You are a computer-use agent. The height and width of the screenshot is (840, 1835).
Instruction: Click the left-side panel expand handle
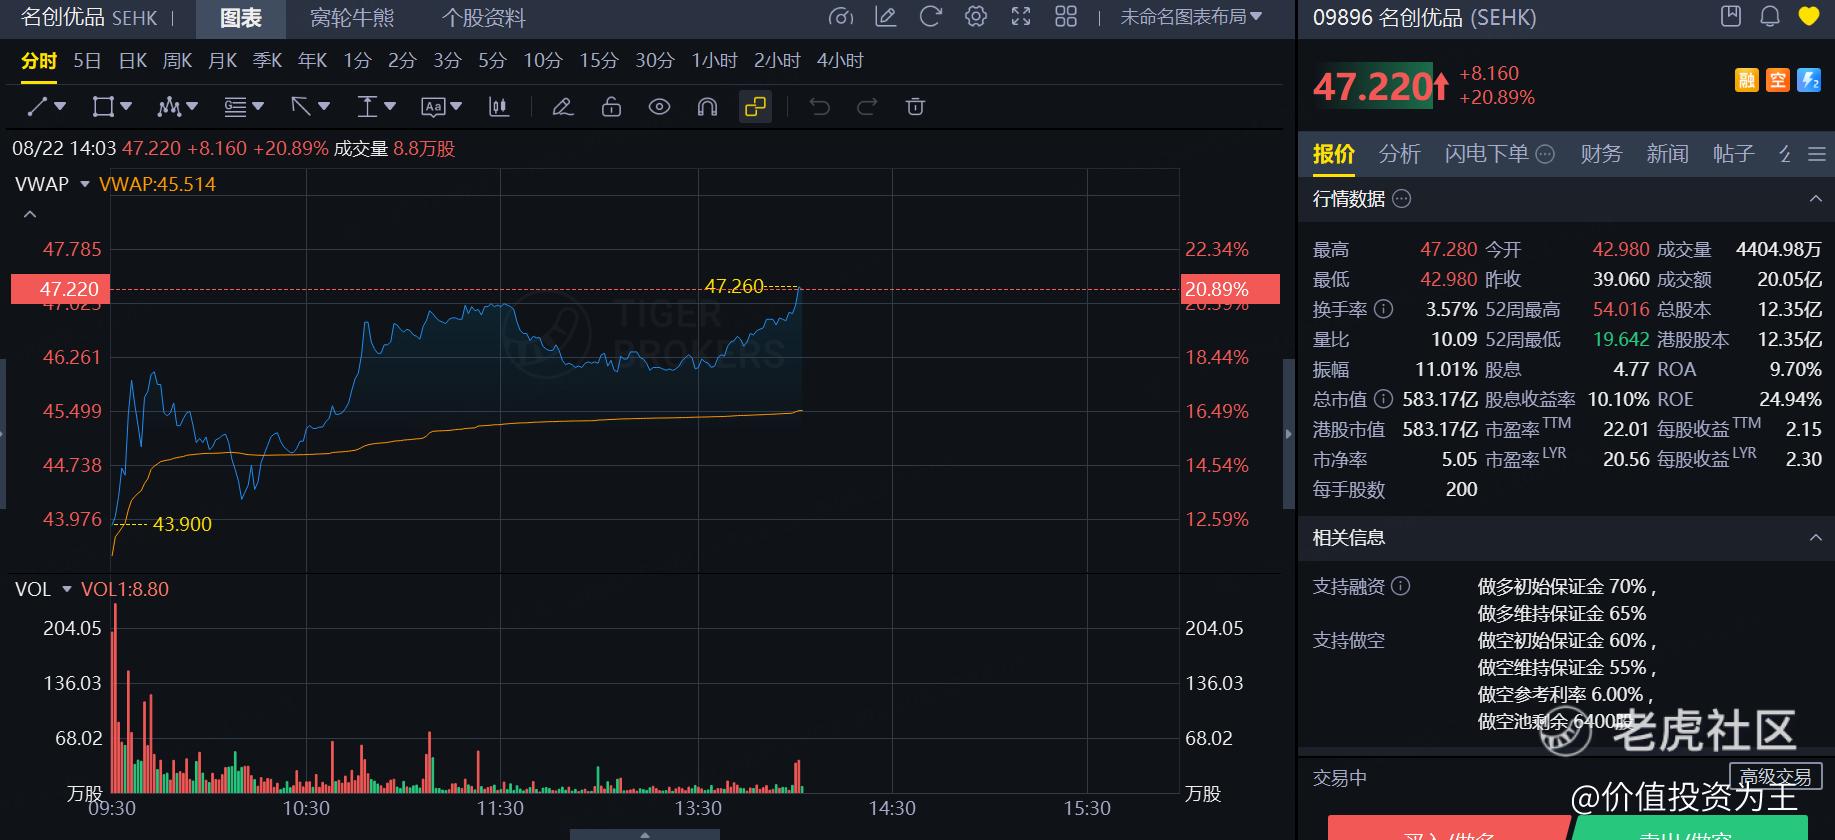point(3,434)
